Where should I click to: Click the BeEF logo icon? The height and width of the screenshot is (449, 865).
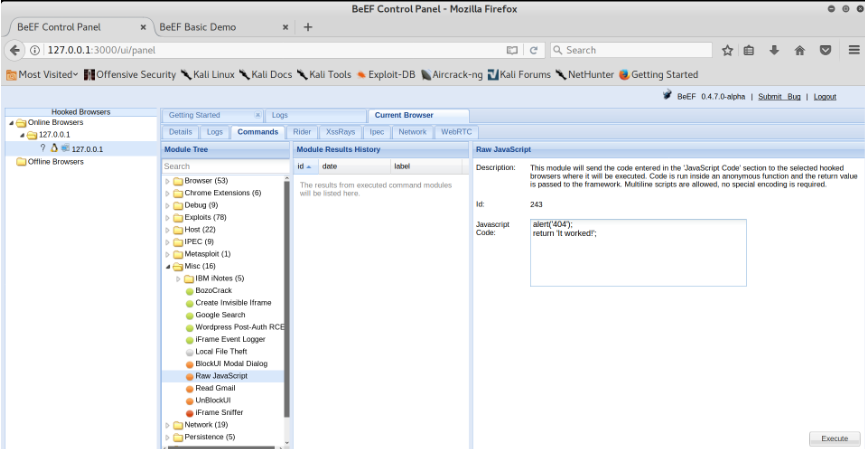point(667,95)
